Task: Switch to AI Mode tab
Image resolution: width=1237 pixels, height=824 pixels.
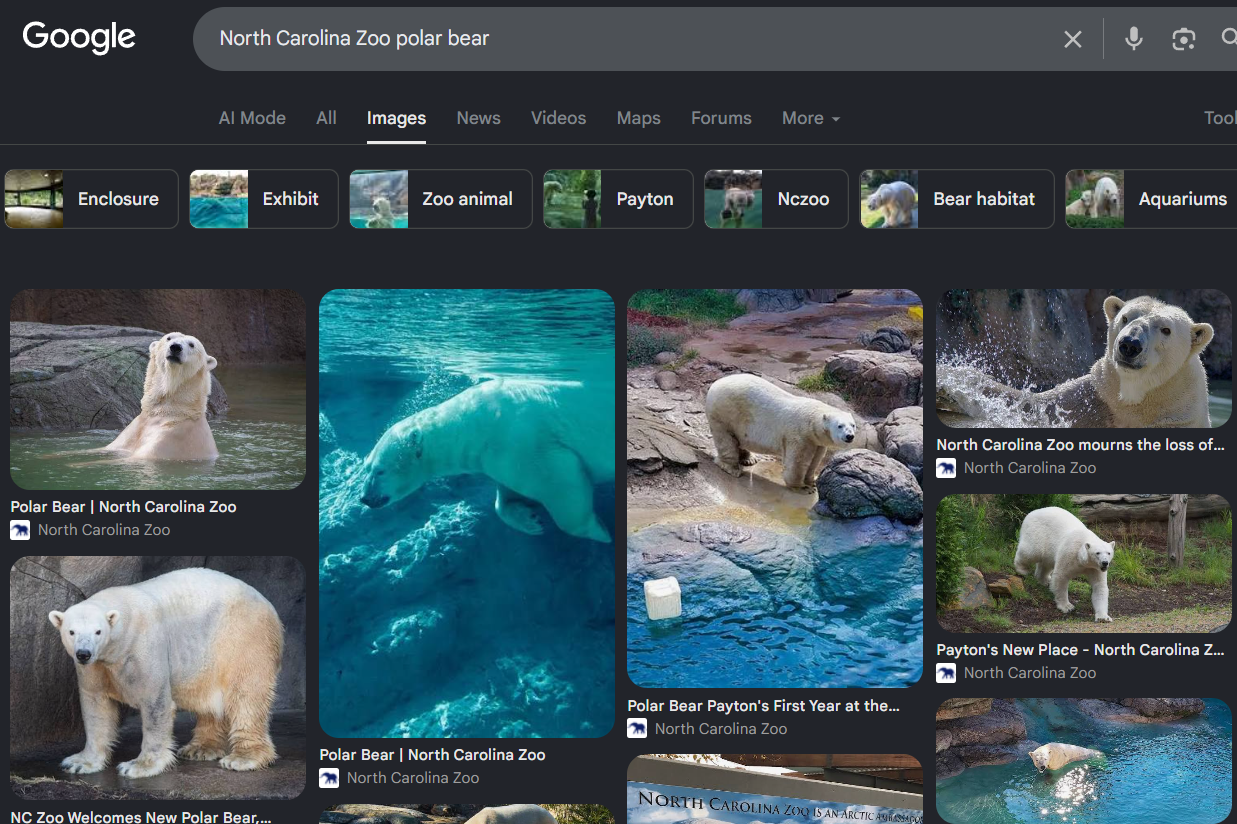Action: [252, 118]
